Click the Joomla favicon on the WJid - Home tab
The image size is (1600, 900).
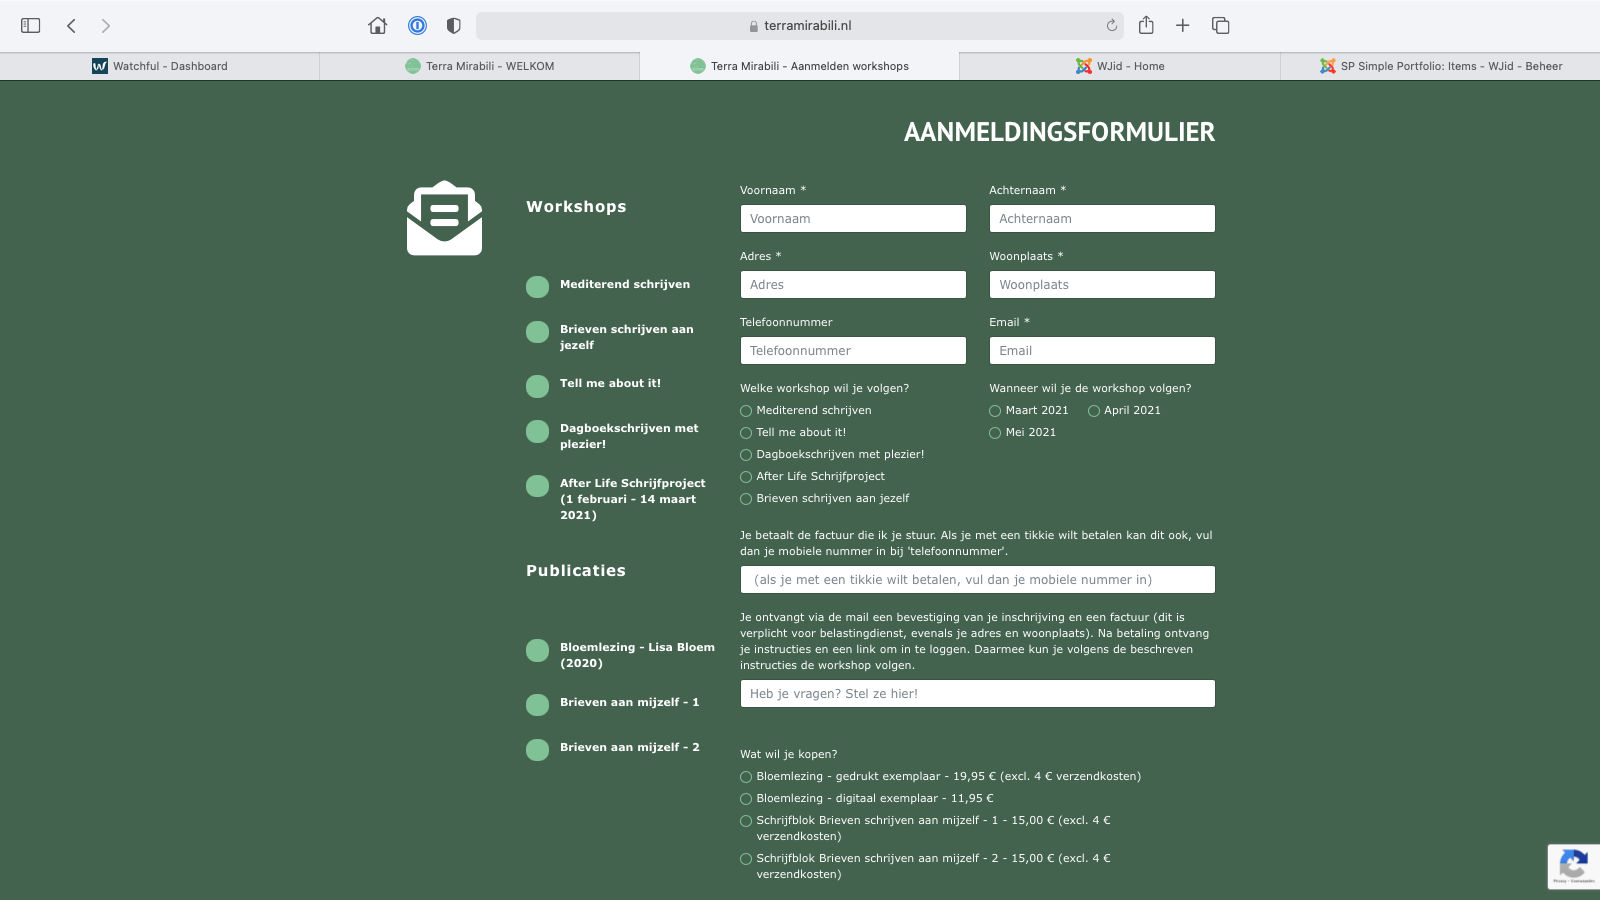(1084, 66)
